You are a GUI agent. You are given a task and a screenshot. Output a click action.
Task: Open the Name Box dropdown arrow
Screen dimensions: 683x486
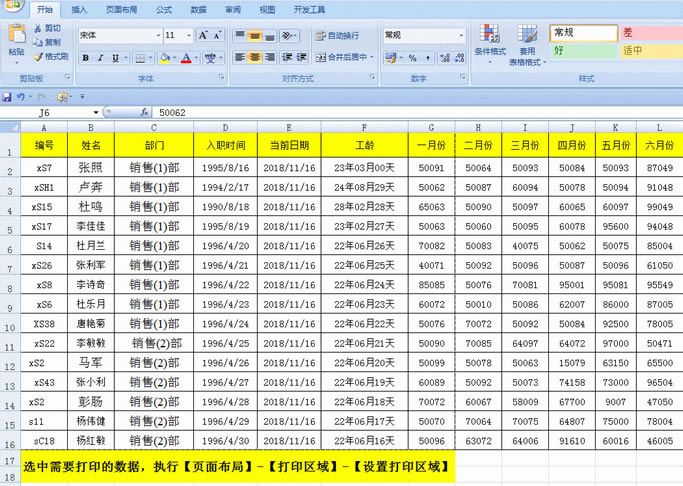[x=96, y=113]
